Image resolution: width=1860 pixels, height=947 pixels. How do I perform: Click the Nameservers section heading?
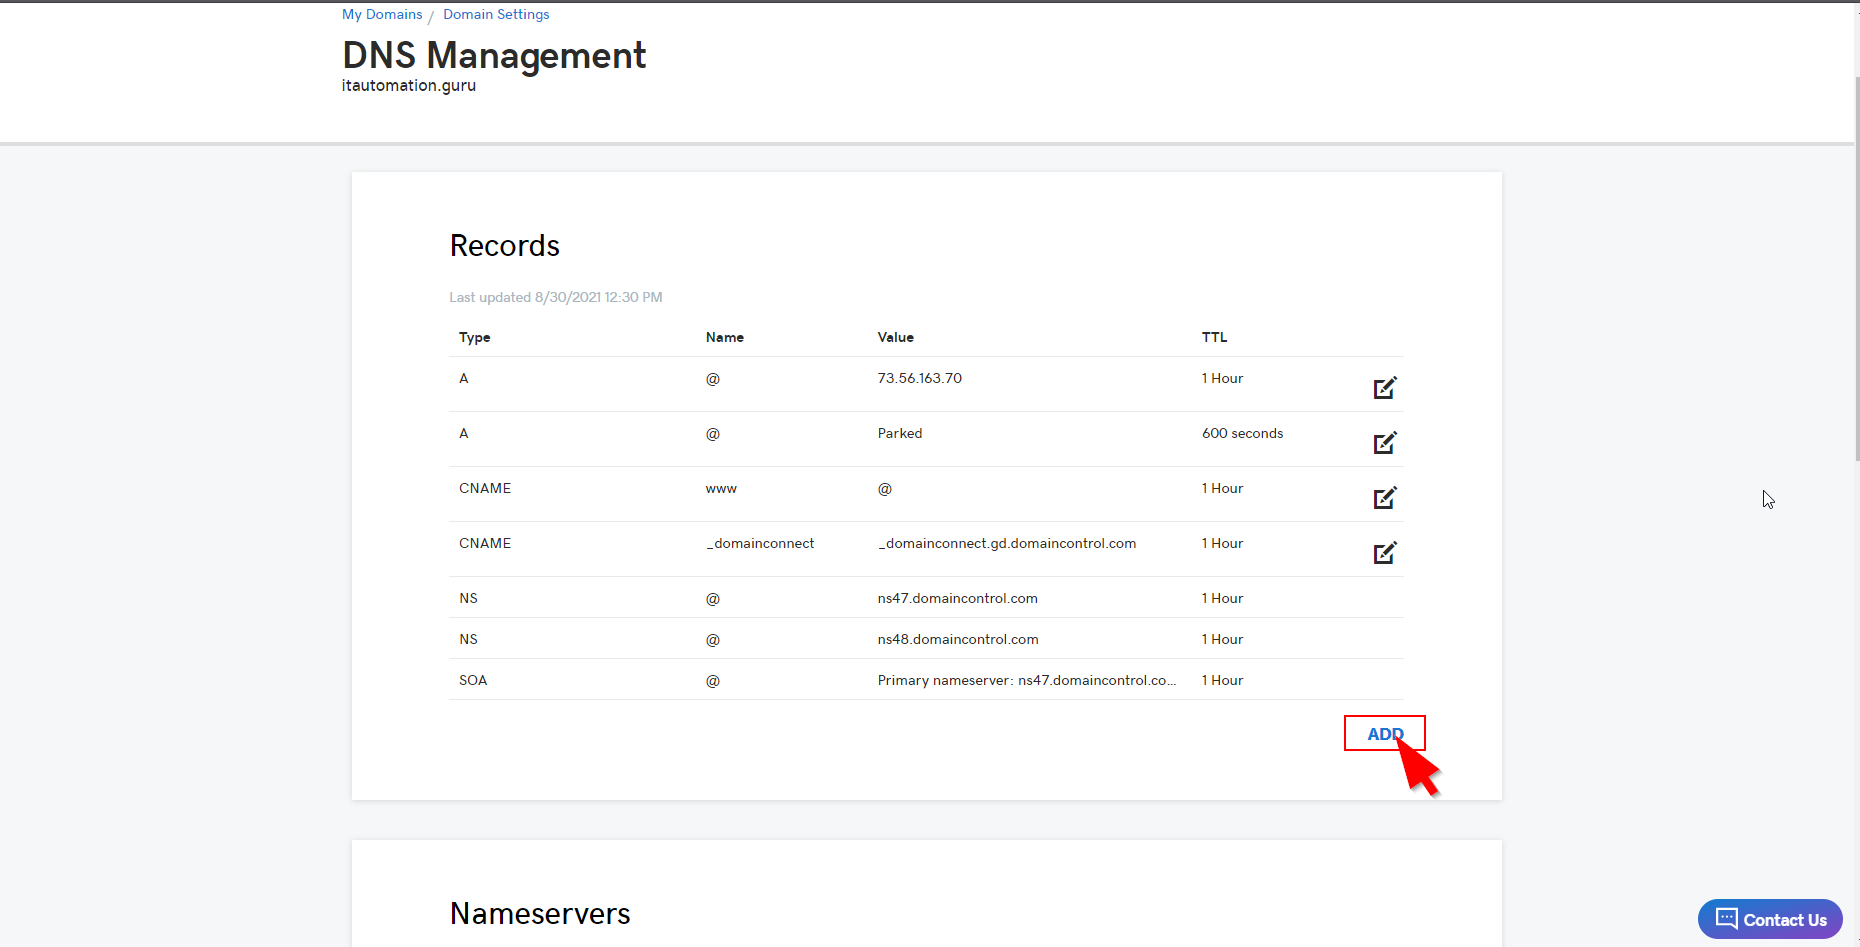coord(540,913)
